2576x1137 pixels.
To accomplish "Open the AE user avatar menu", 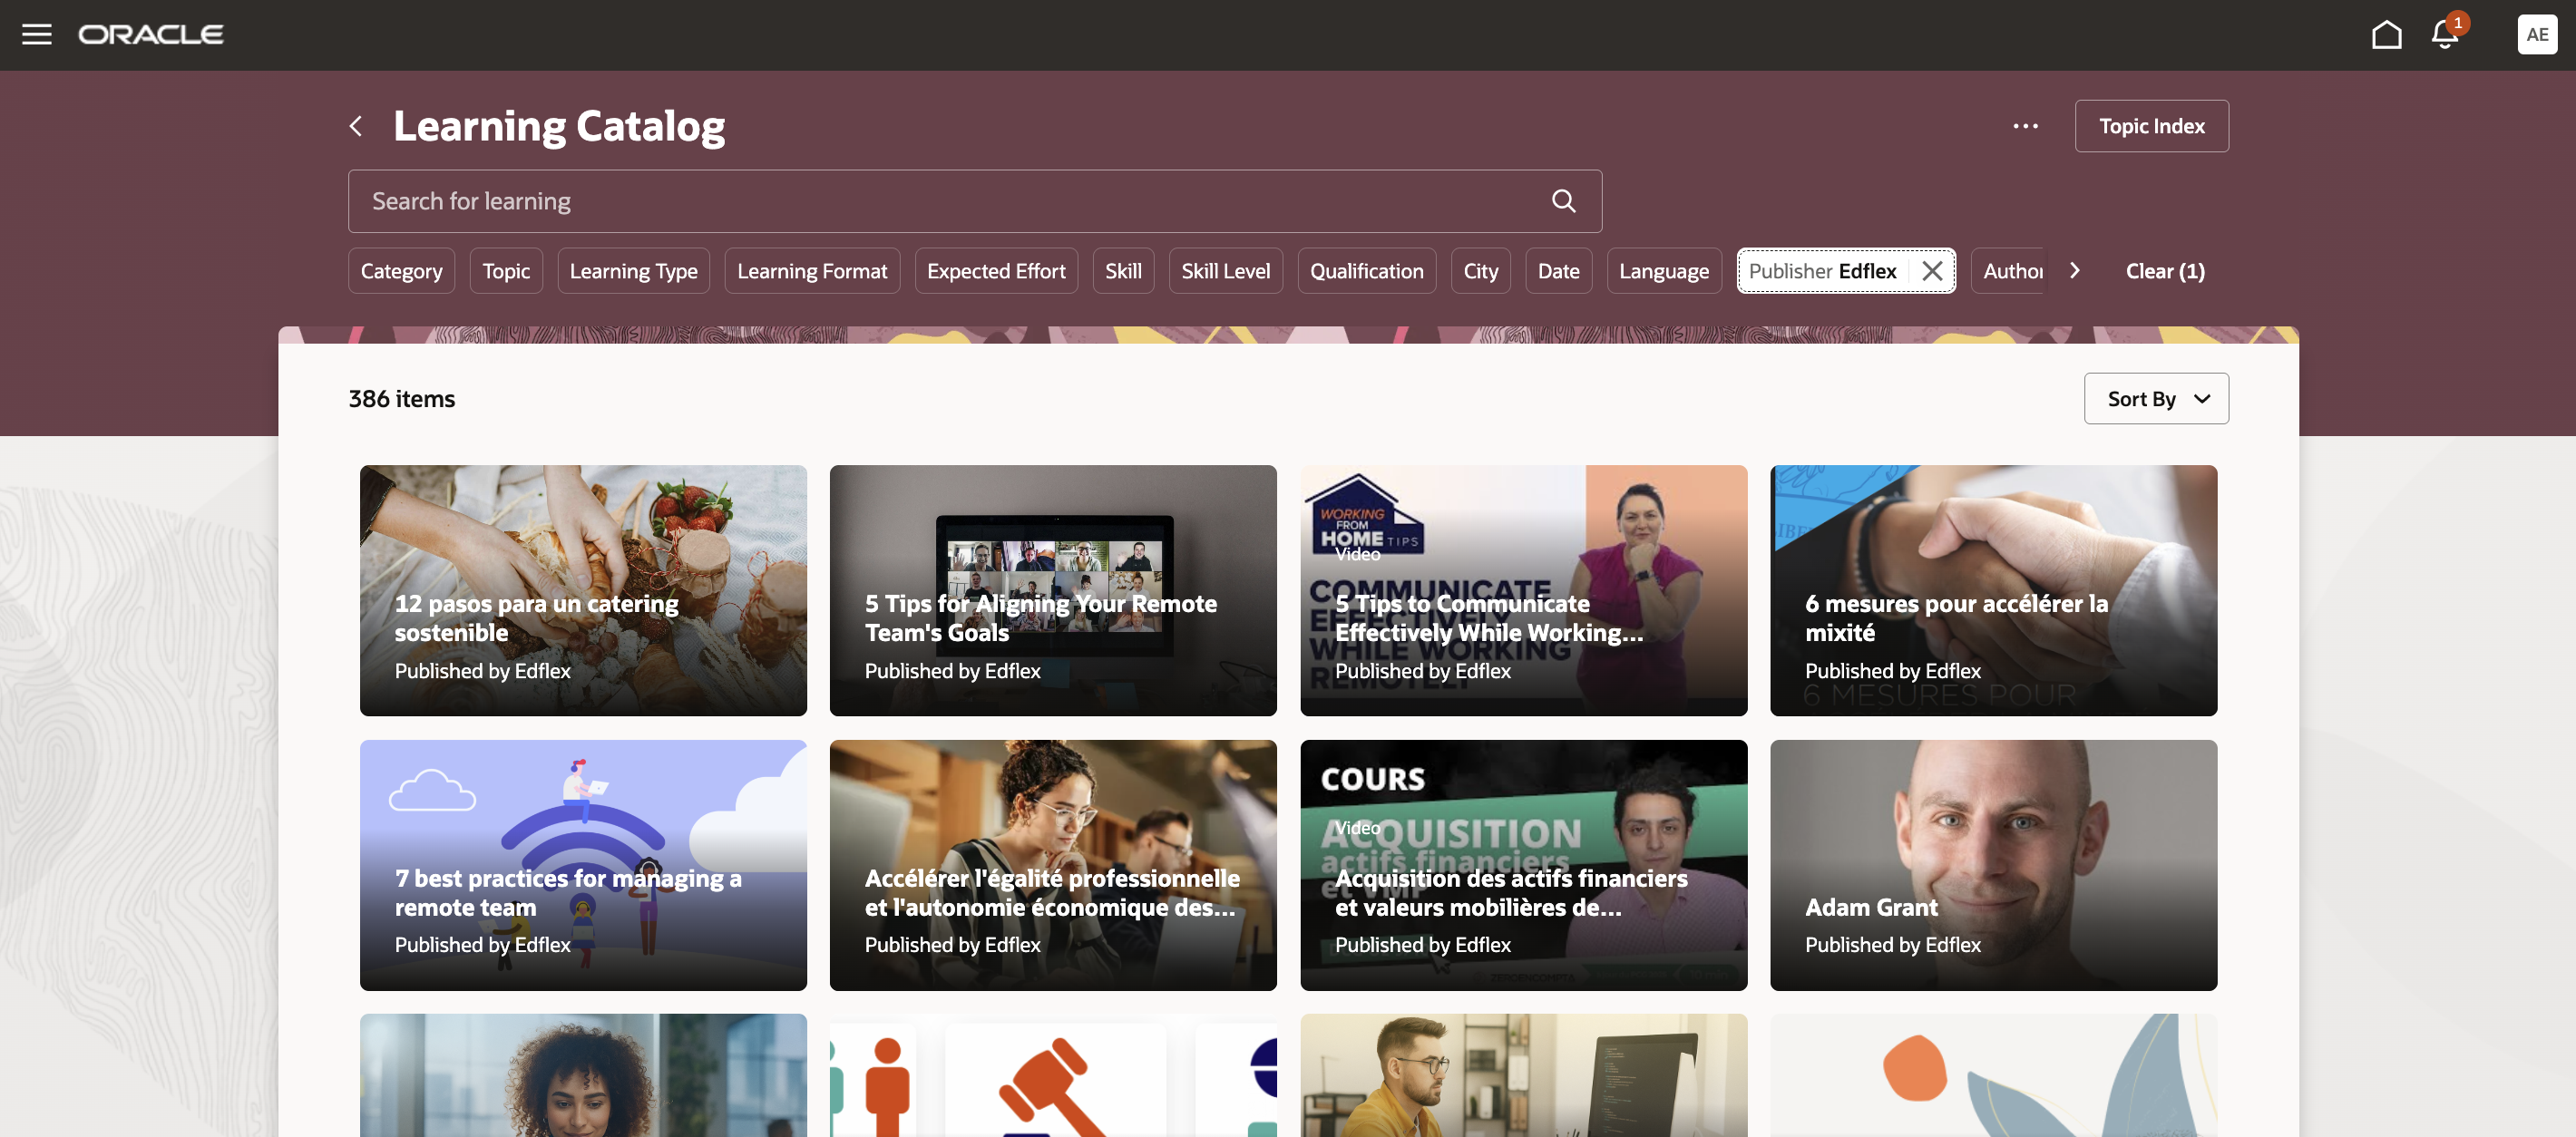I will 2537,35.
